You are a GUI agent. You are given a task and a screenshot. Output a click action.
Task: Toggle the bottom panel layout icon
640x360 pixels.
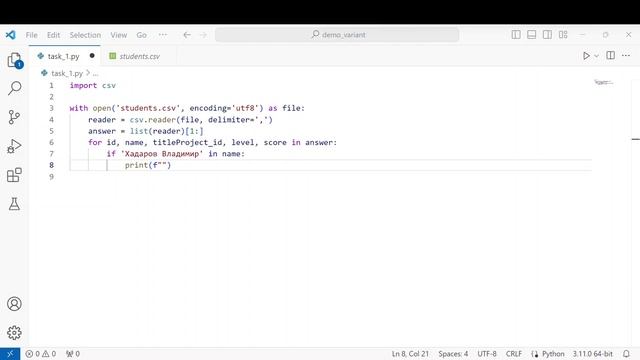pyautogui.click(x=531, y=35)
